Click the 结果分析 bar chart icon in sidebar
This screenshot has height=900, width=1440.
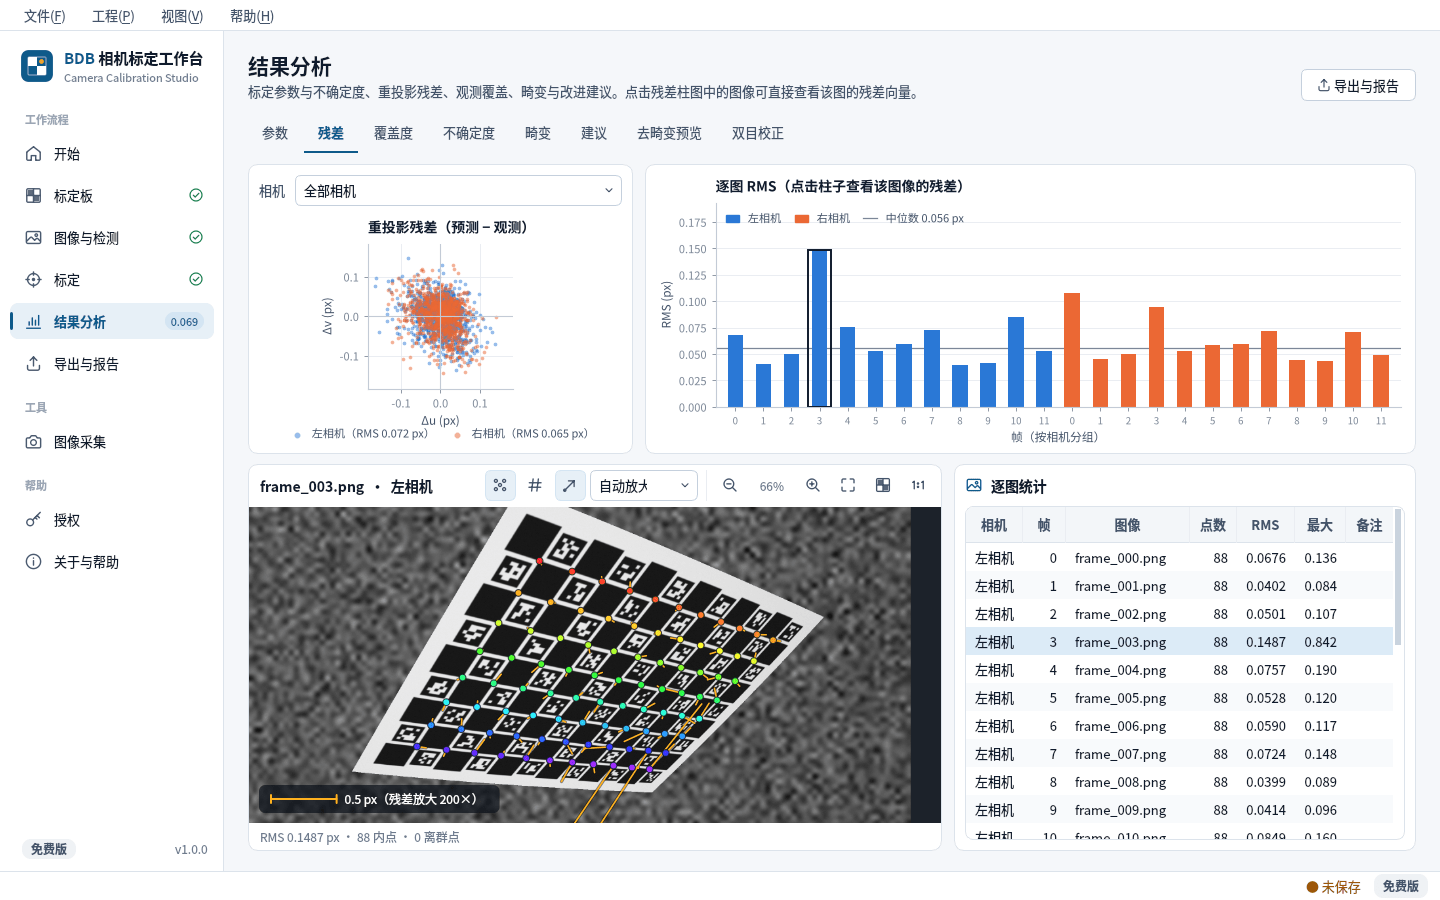click(x=33, y=322)
